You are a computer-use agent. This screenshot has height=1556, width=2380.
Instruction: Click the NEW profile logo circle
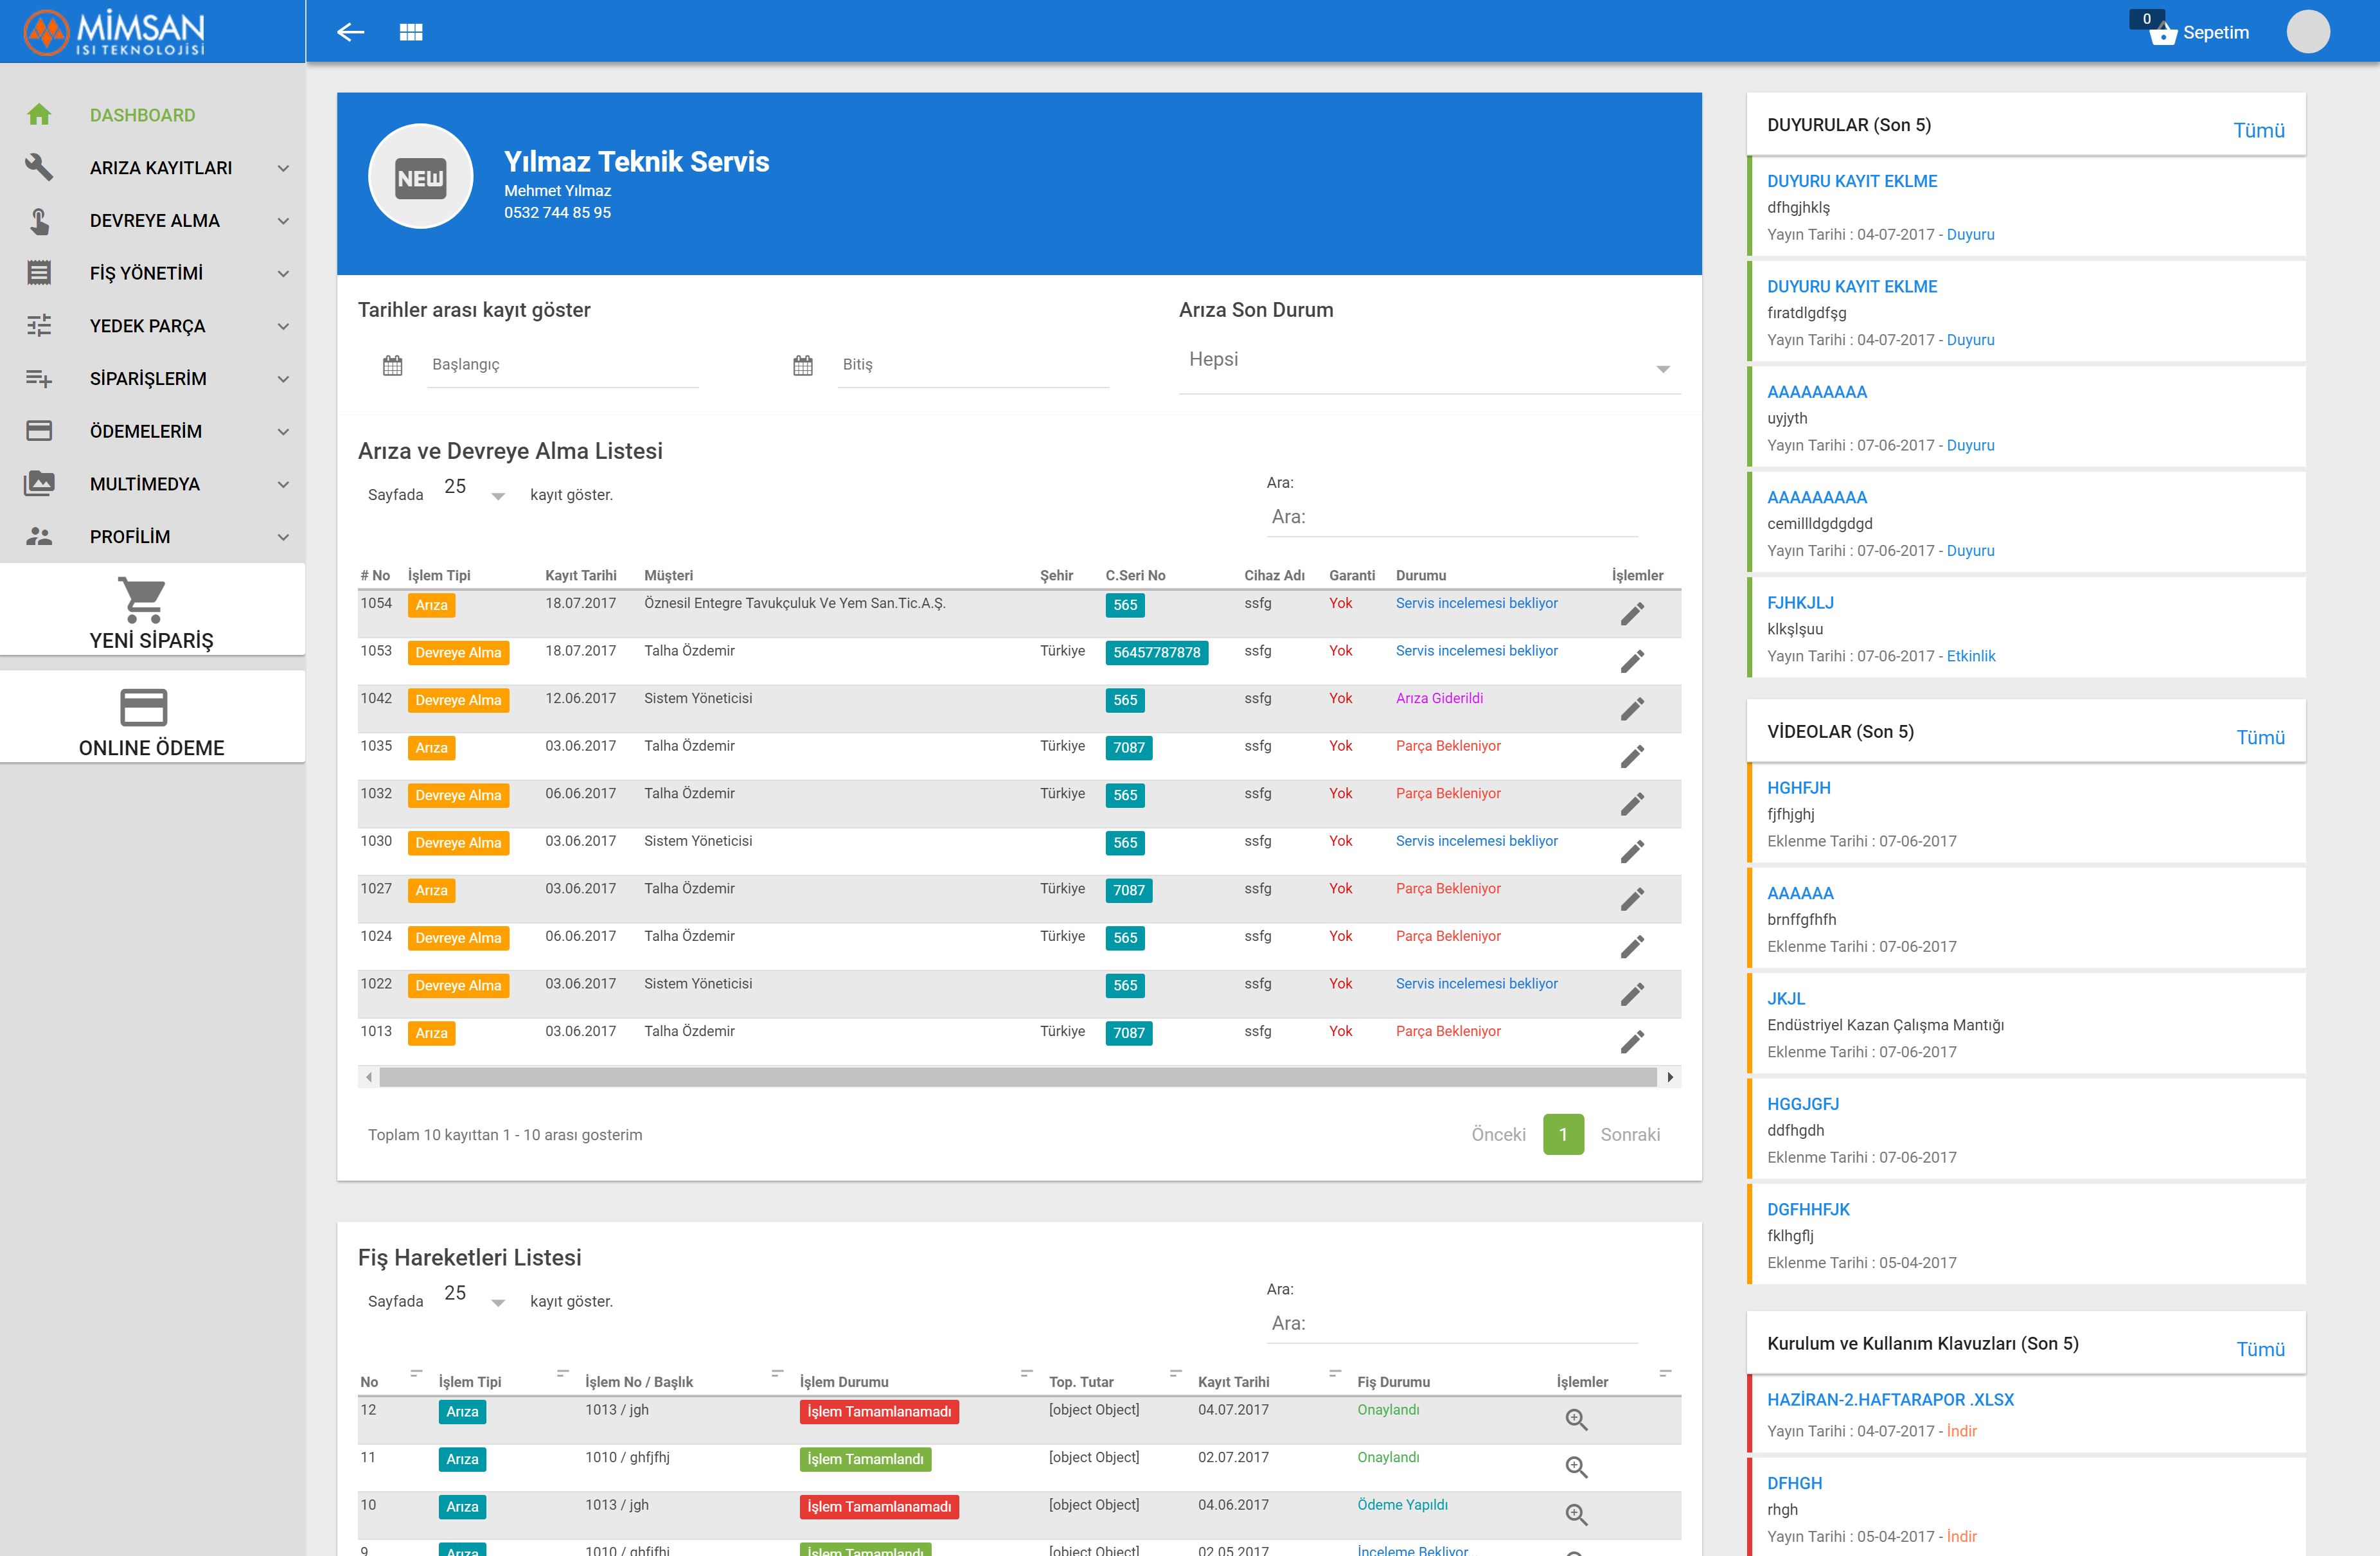[x=420, y=177]
